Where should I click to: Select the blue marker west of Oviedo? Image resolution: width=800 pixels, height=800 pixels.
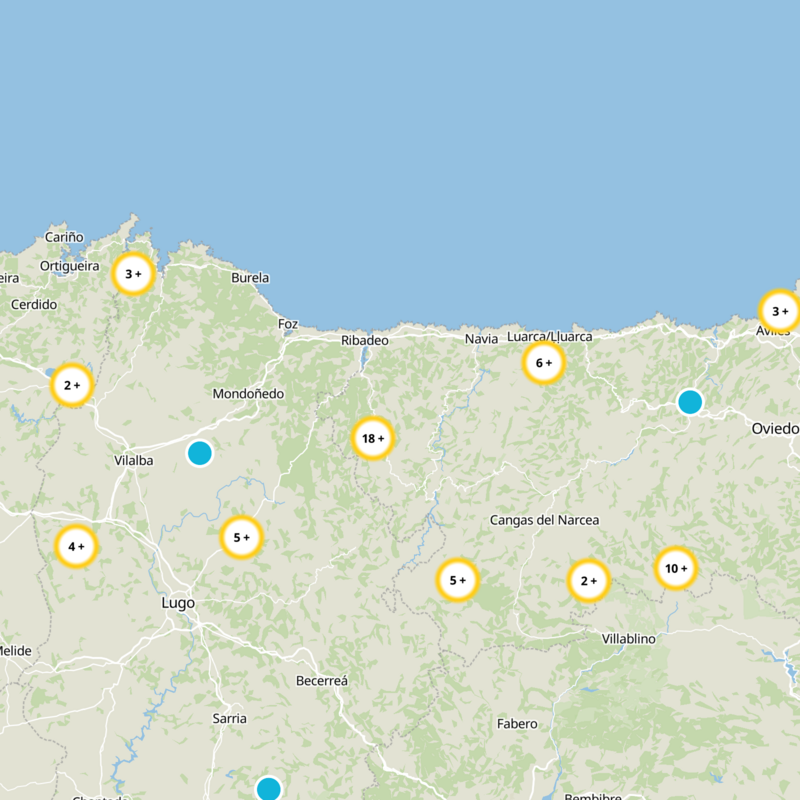(690, 402)
